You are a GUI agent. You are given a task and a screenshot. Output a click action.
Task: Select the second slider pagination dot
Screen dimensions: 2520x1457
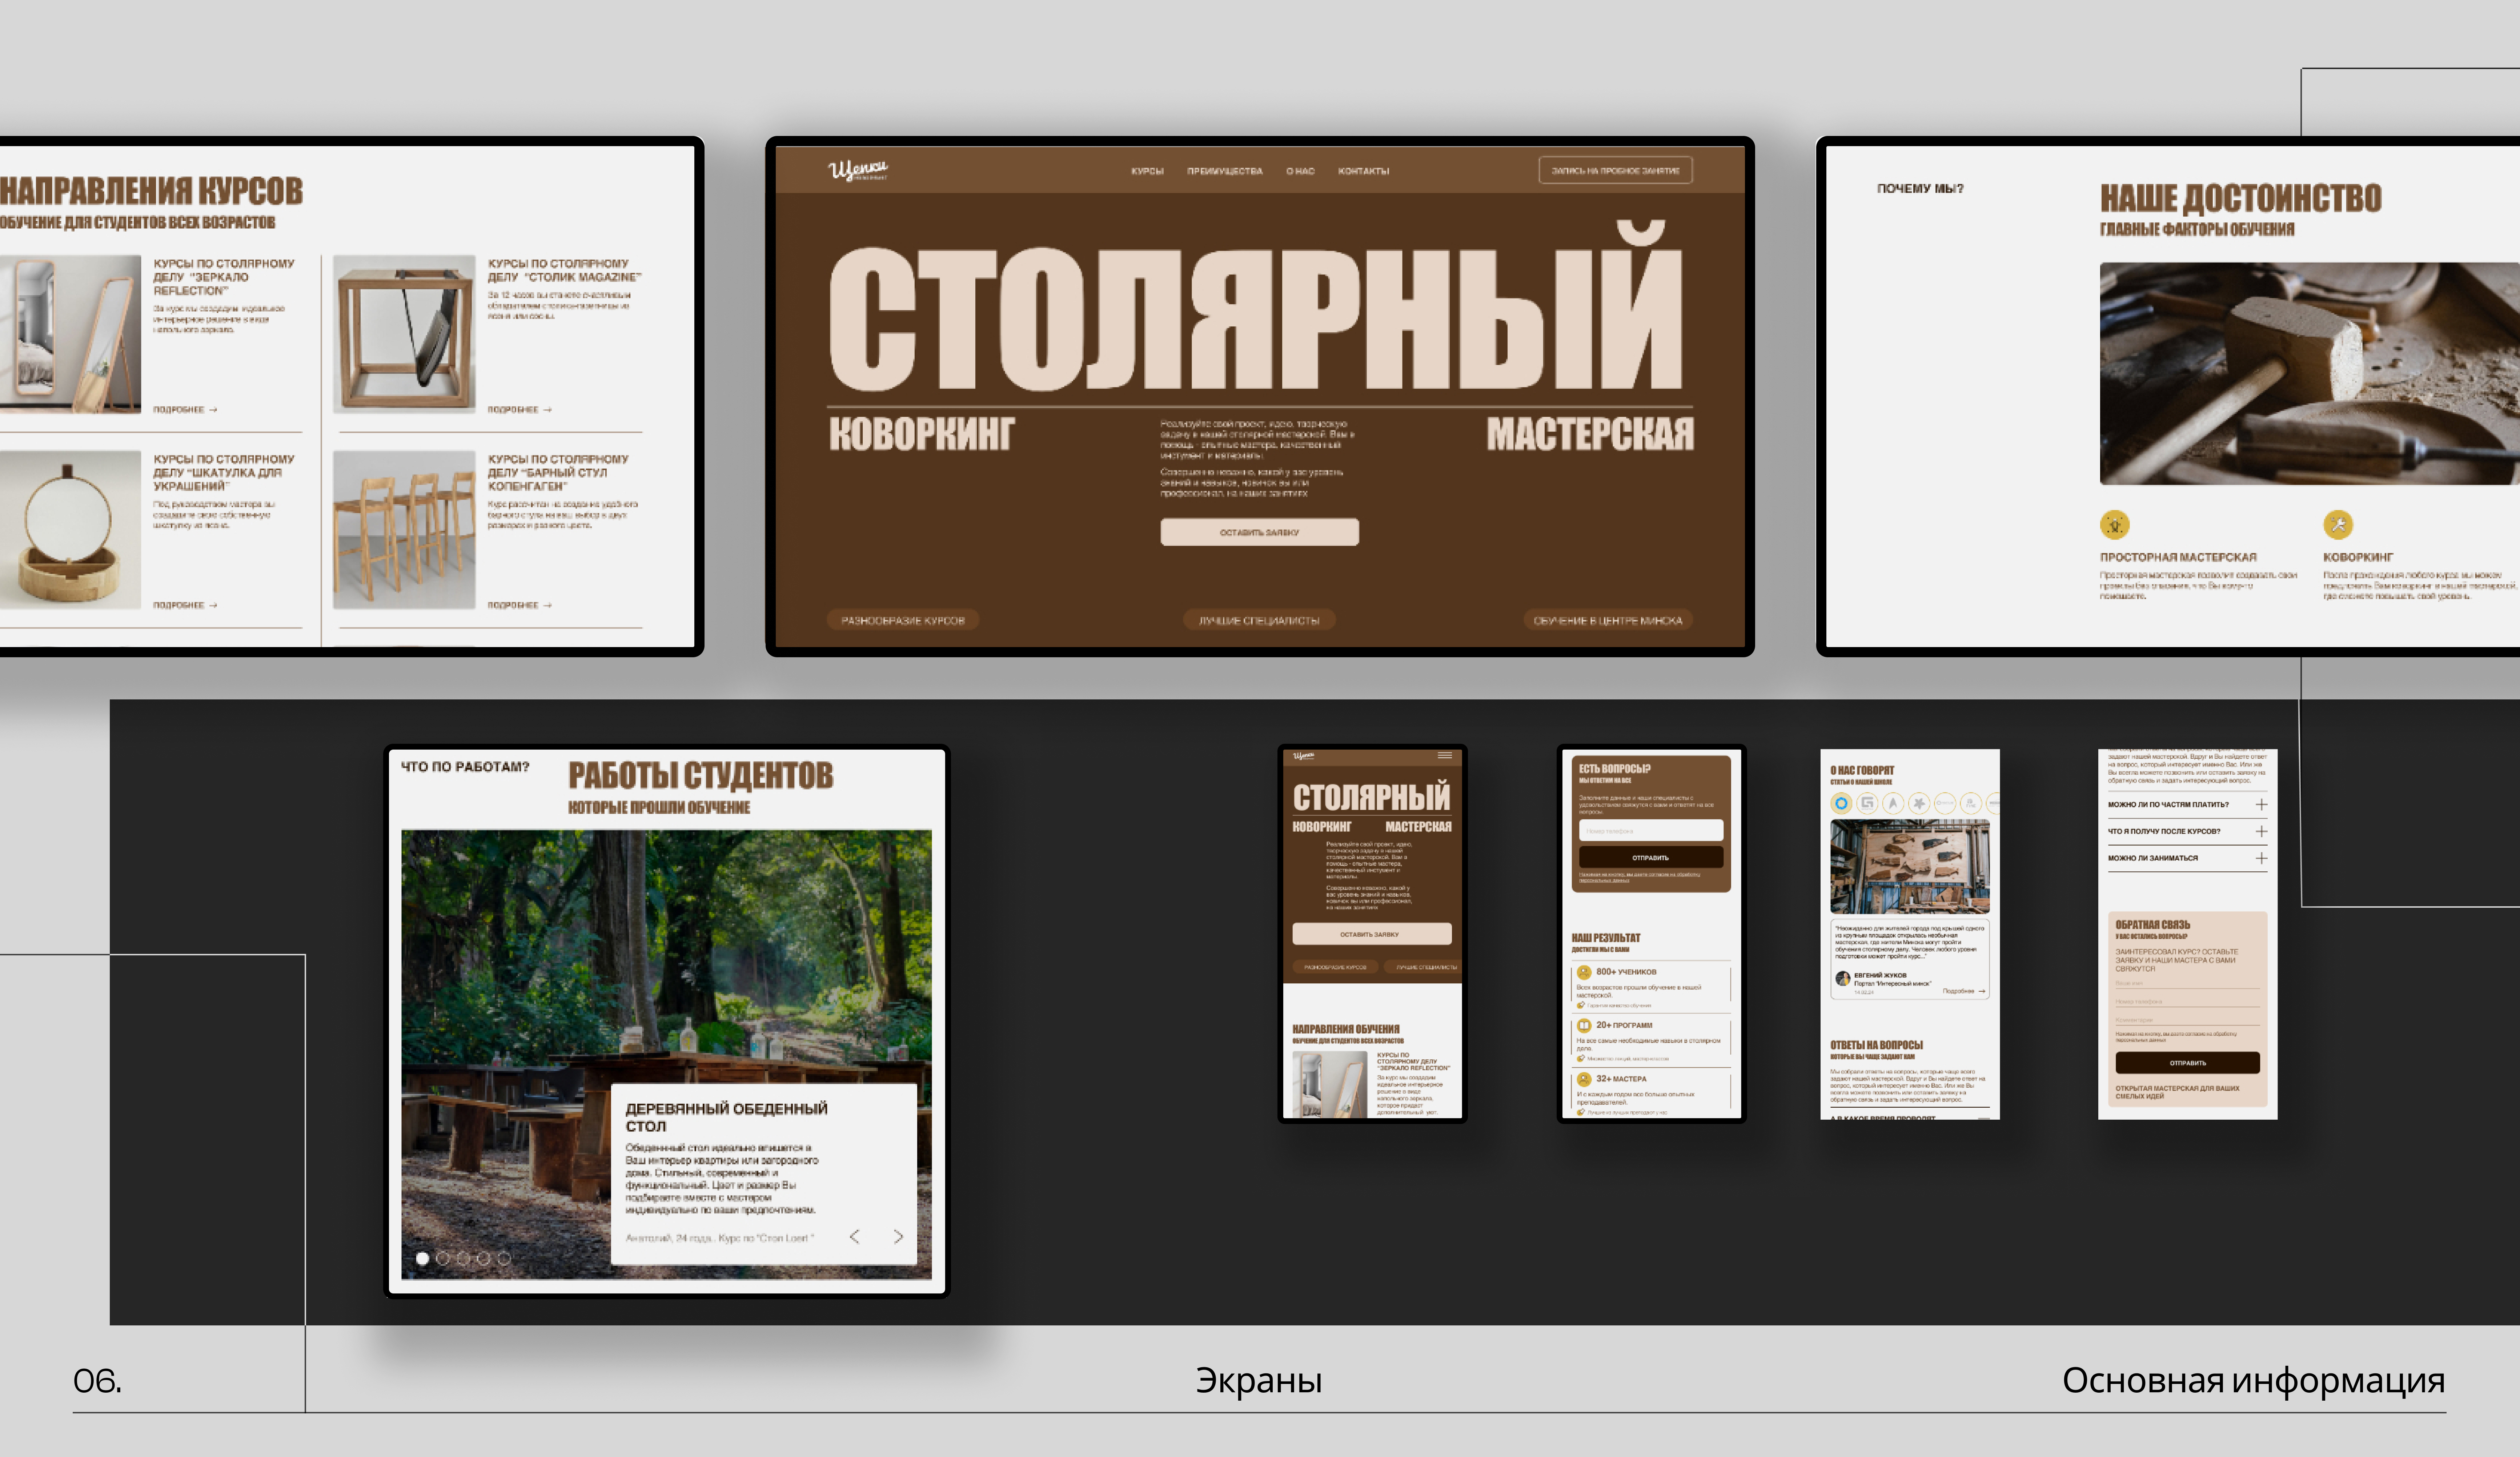(x=443, y=1258)
